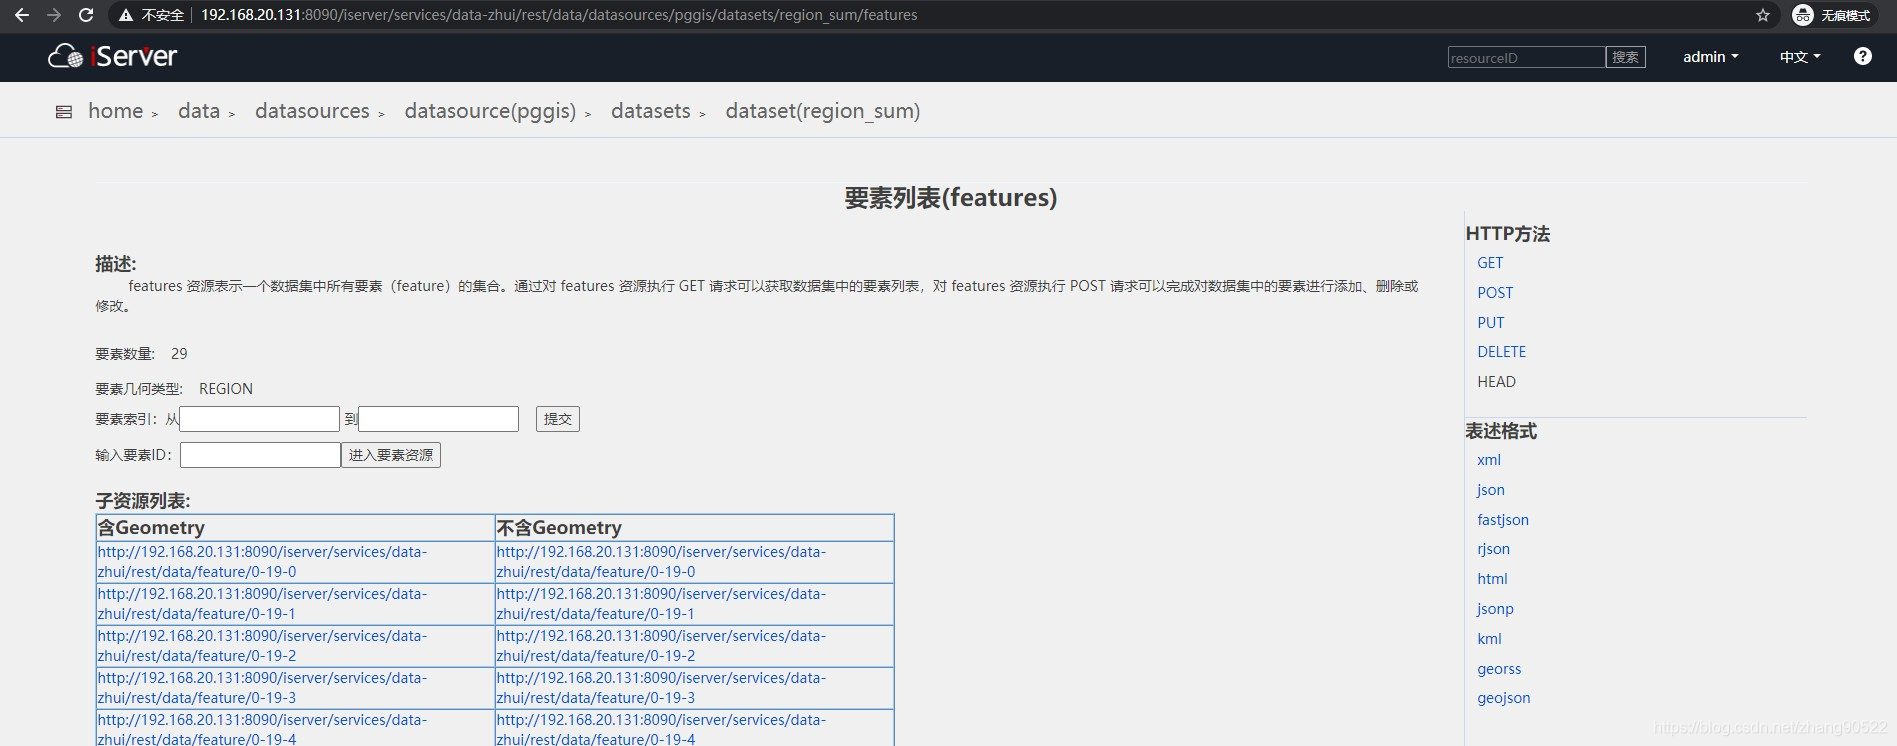Open feature 0-19-2 link with Geometry
Viewport: 1897px width, 746px height.
[x=262, y=646]
